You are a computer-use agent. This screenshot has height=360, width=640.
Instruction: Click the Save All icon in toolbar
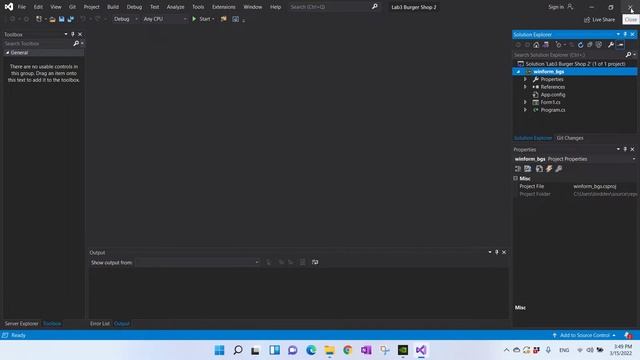point(71,19)
